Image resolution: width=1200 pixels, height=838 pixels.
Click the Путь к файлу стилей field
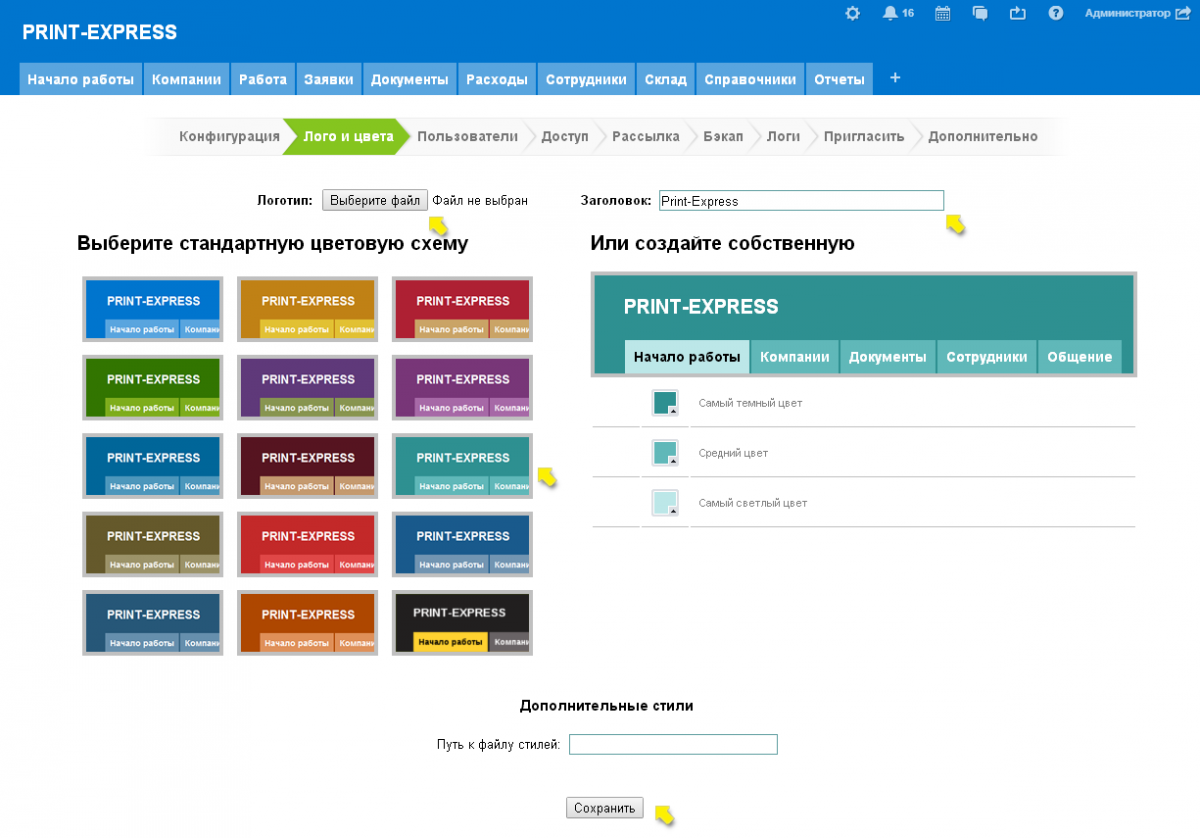672,744
